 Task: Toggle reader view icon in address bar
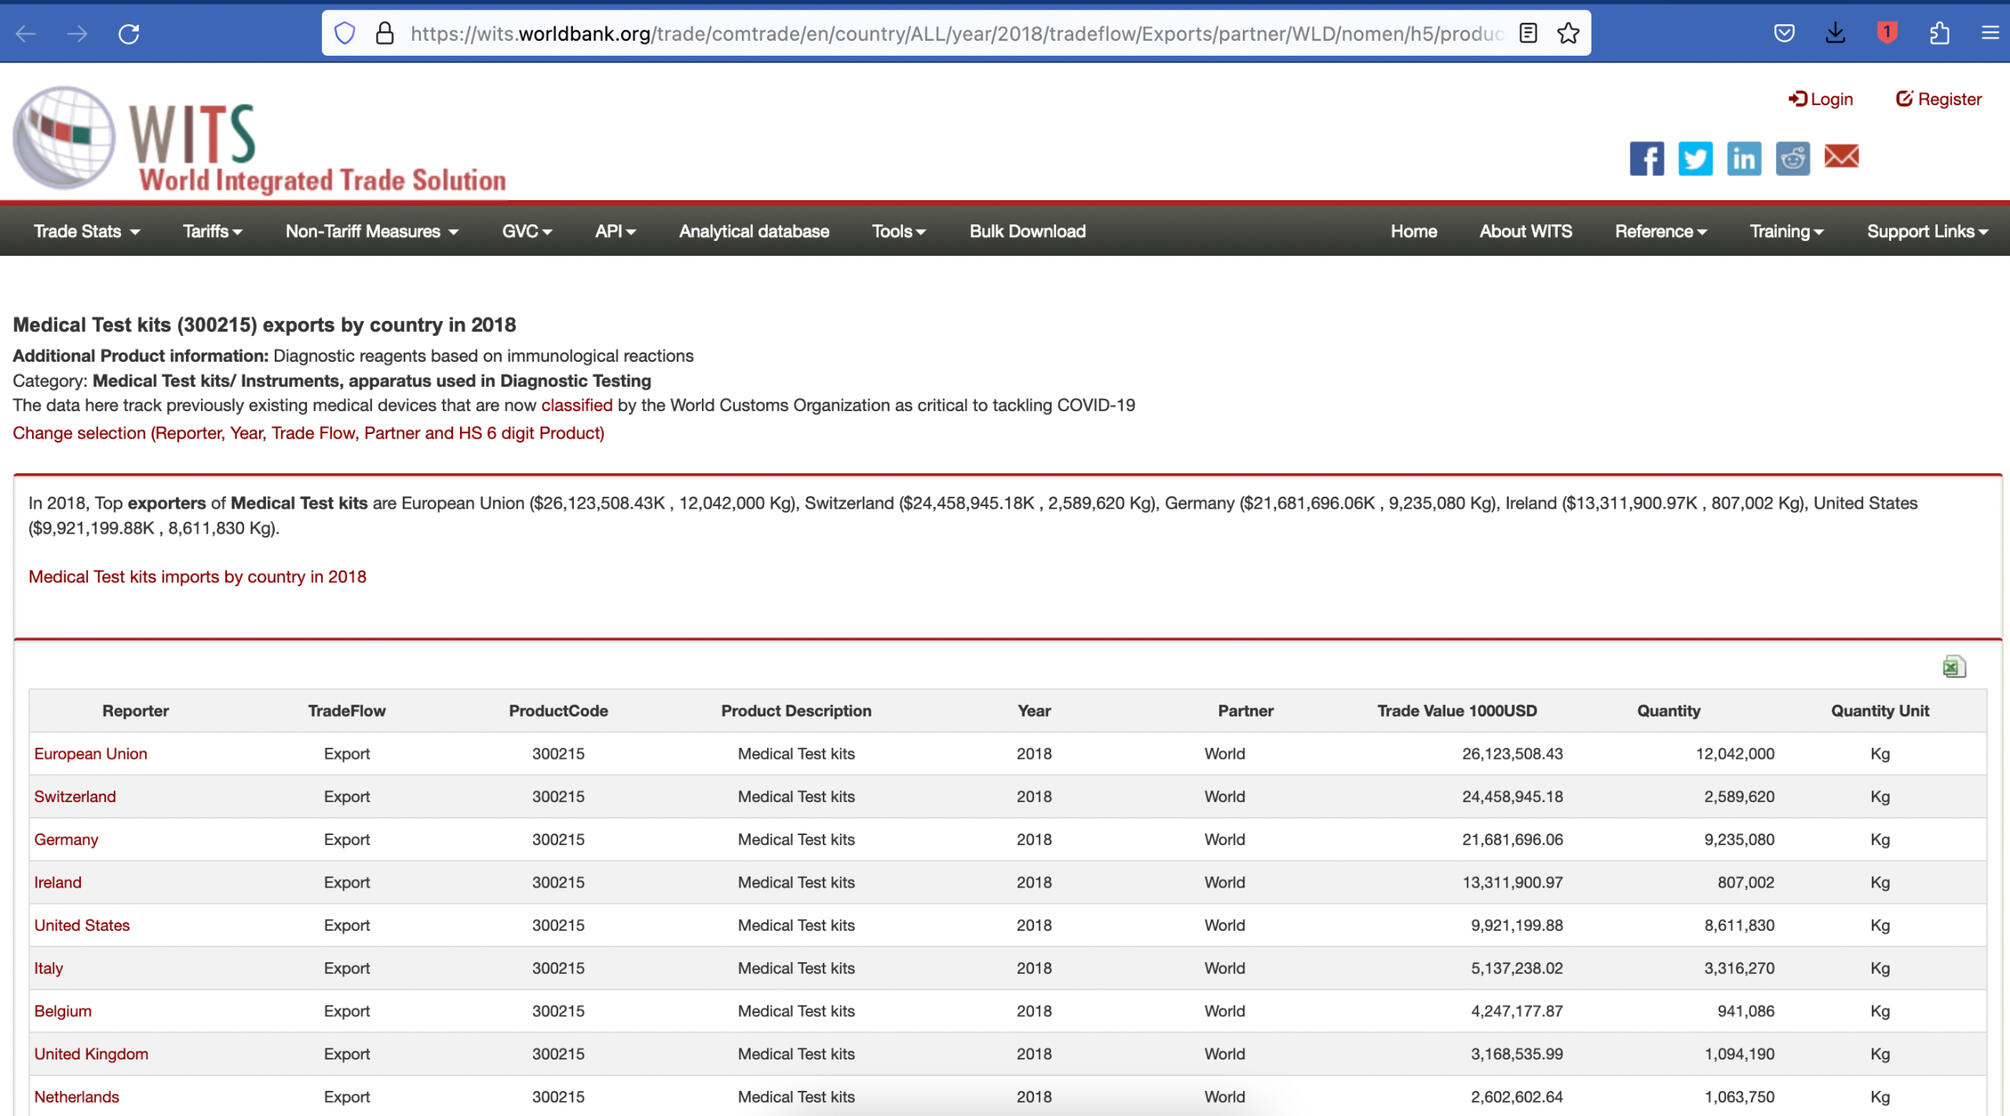click(1528, 34)
